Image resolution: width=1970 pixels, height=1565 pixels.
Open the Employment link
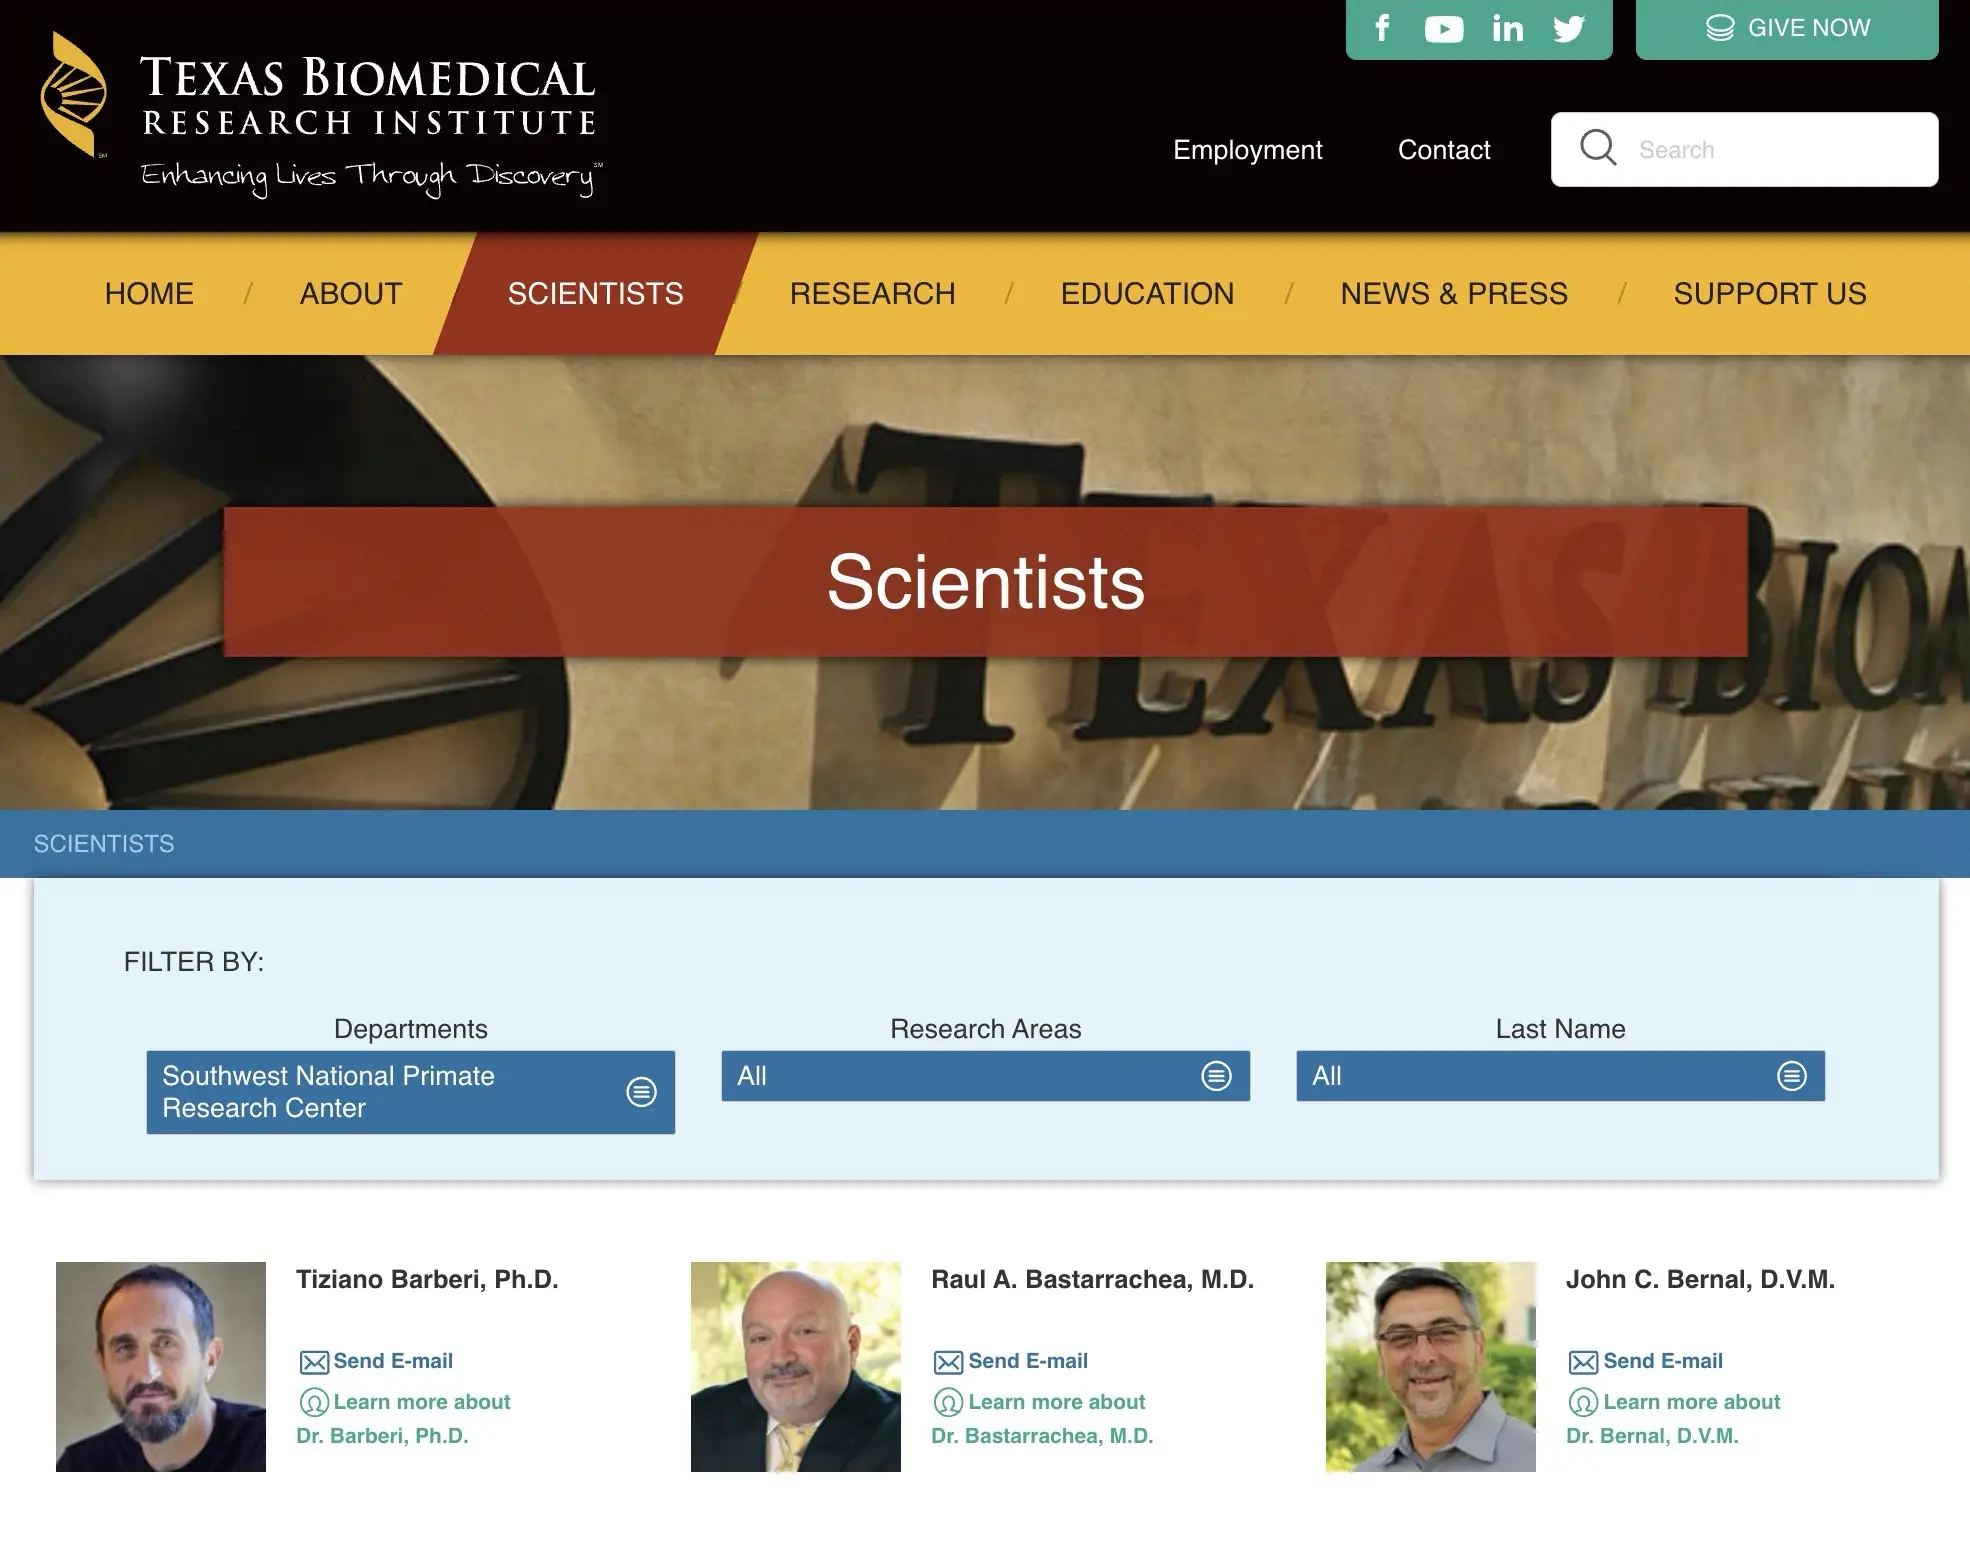[x=1247, y=150]
